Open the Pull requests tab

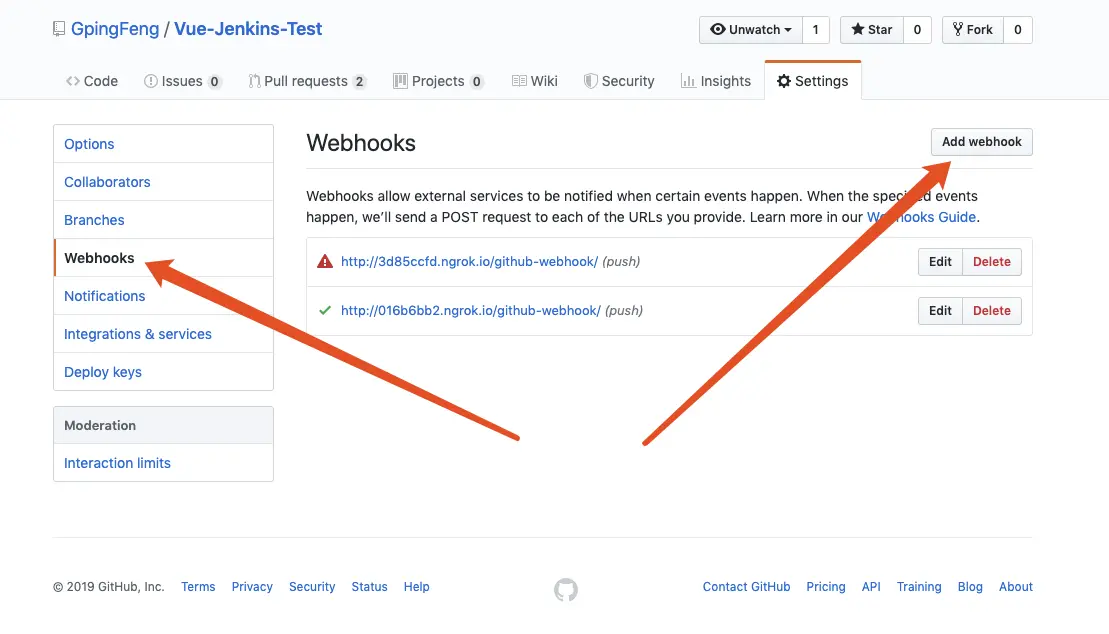point(307,81)
